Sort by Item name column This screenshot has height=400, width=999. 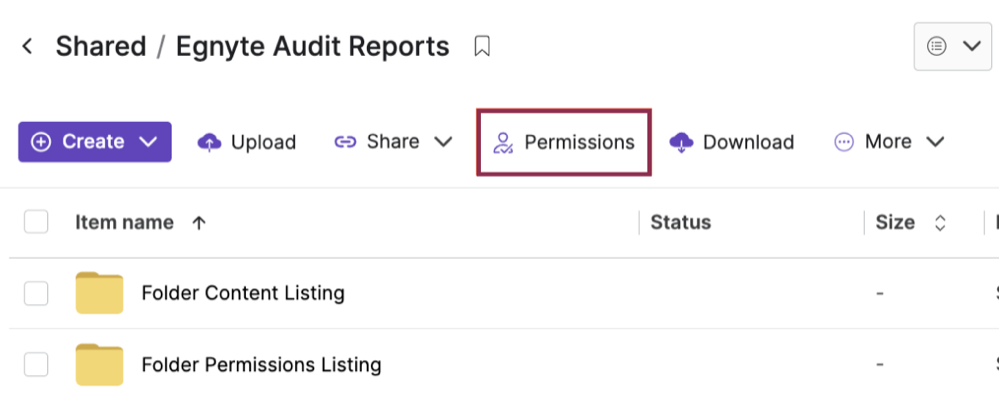[124, 222]
